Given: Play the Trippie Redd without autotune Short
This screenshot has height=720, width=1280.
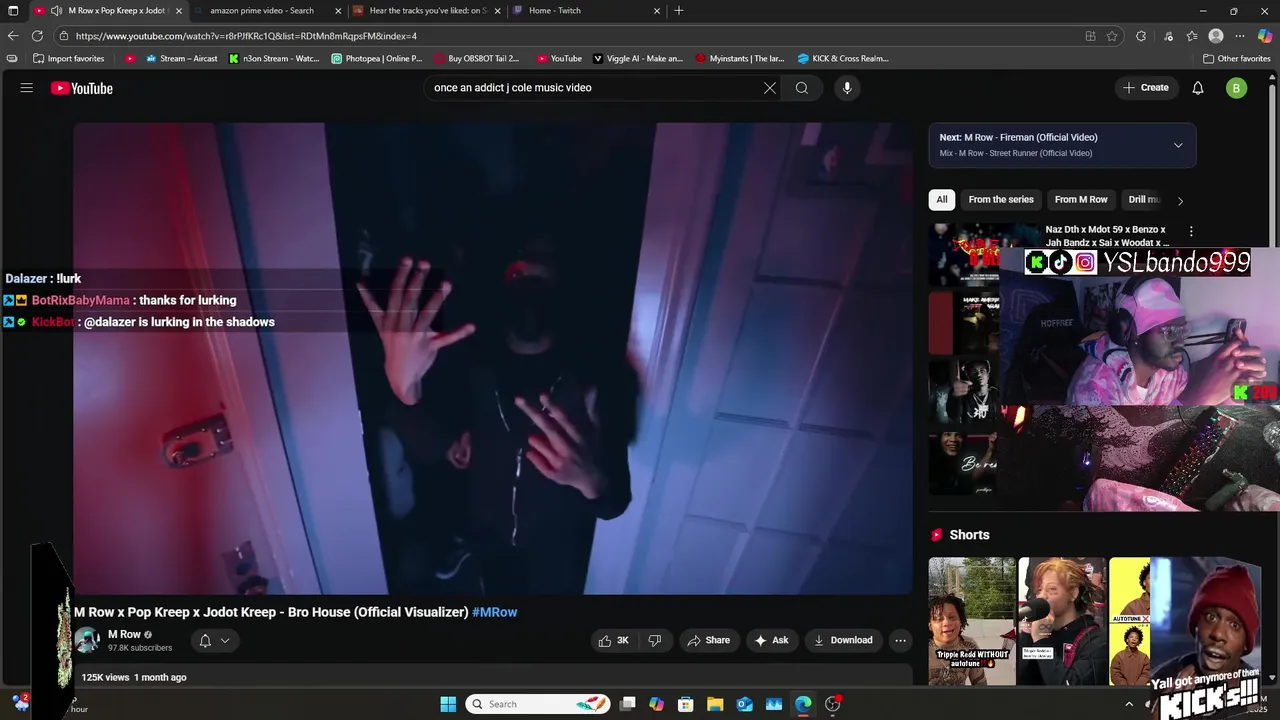Looking at the screenshot, I should point(972,621).
